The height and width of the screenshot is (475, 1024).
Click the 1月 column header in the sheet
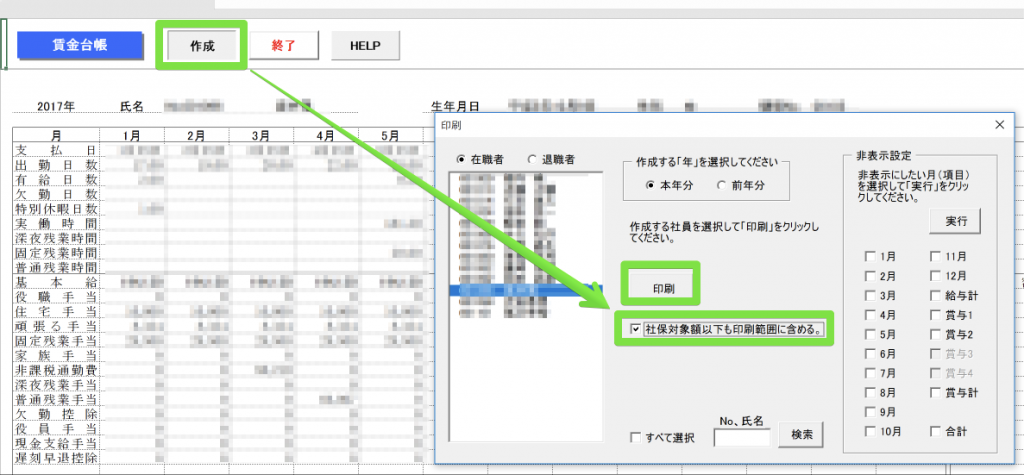pos(132,135)
